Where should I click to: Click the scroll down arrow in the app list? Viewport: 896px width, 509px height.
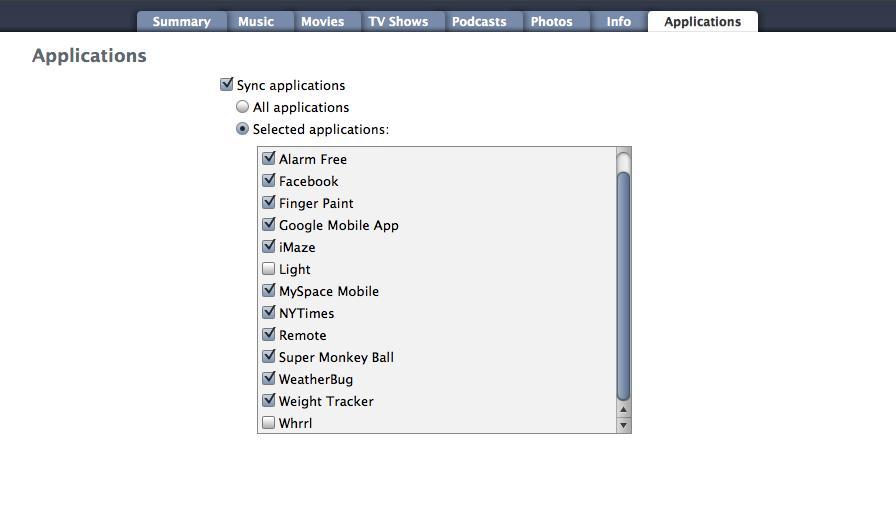(623, 425)
